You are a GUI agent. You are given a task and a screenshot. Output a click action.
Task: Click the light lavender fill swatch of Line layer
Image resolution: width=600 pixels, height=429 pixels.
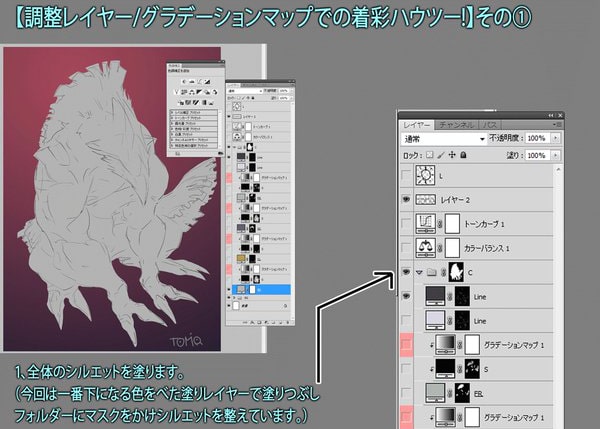[435, 321]
